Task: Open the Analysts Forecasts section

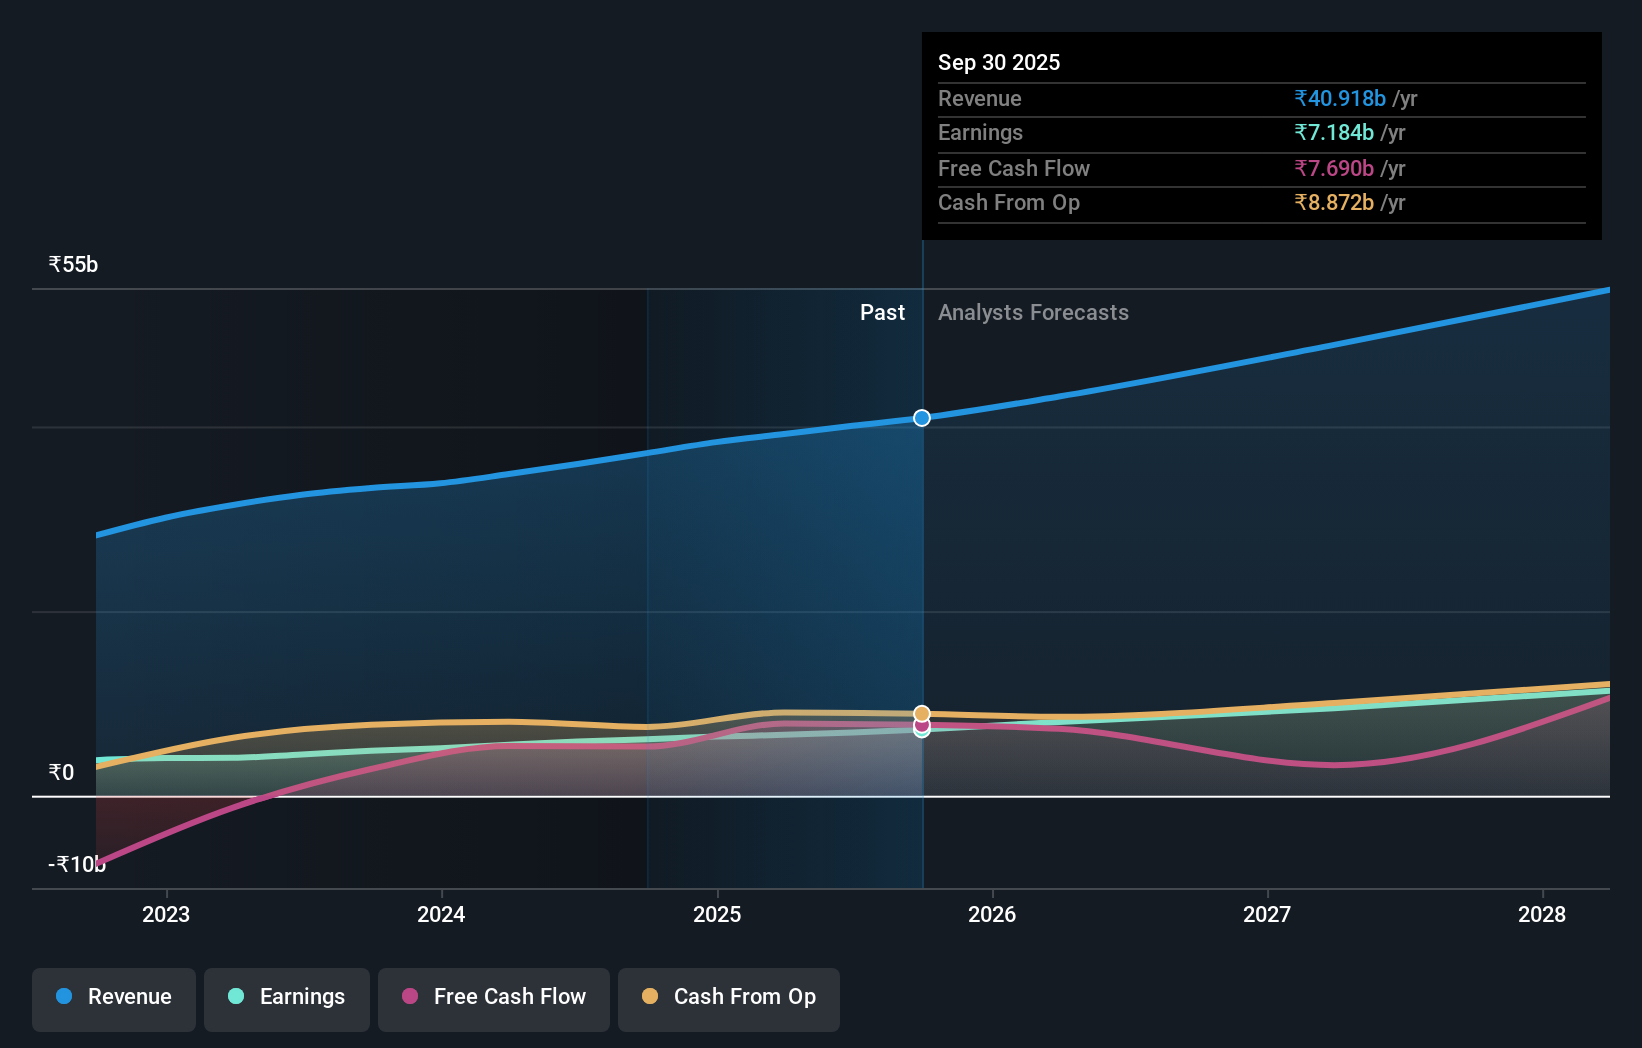Action: click(1033, 312)
